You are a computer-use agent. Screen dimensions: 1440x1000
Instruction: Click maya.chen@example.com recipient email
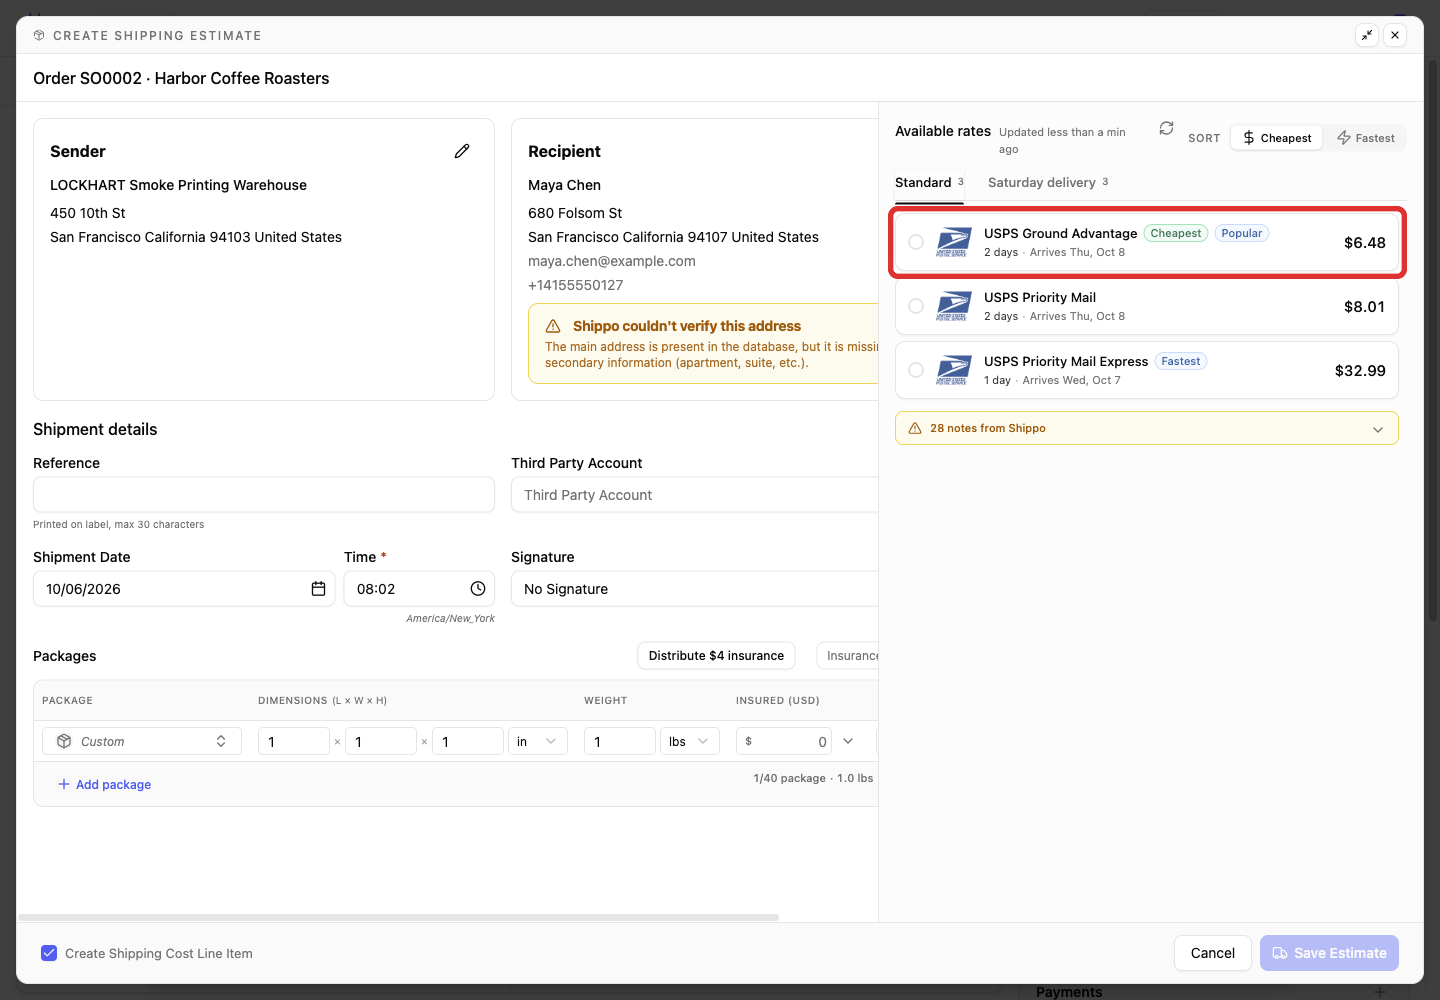(x=612, y=261)
